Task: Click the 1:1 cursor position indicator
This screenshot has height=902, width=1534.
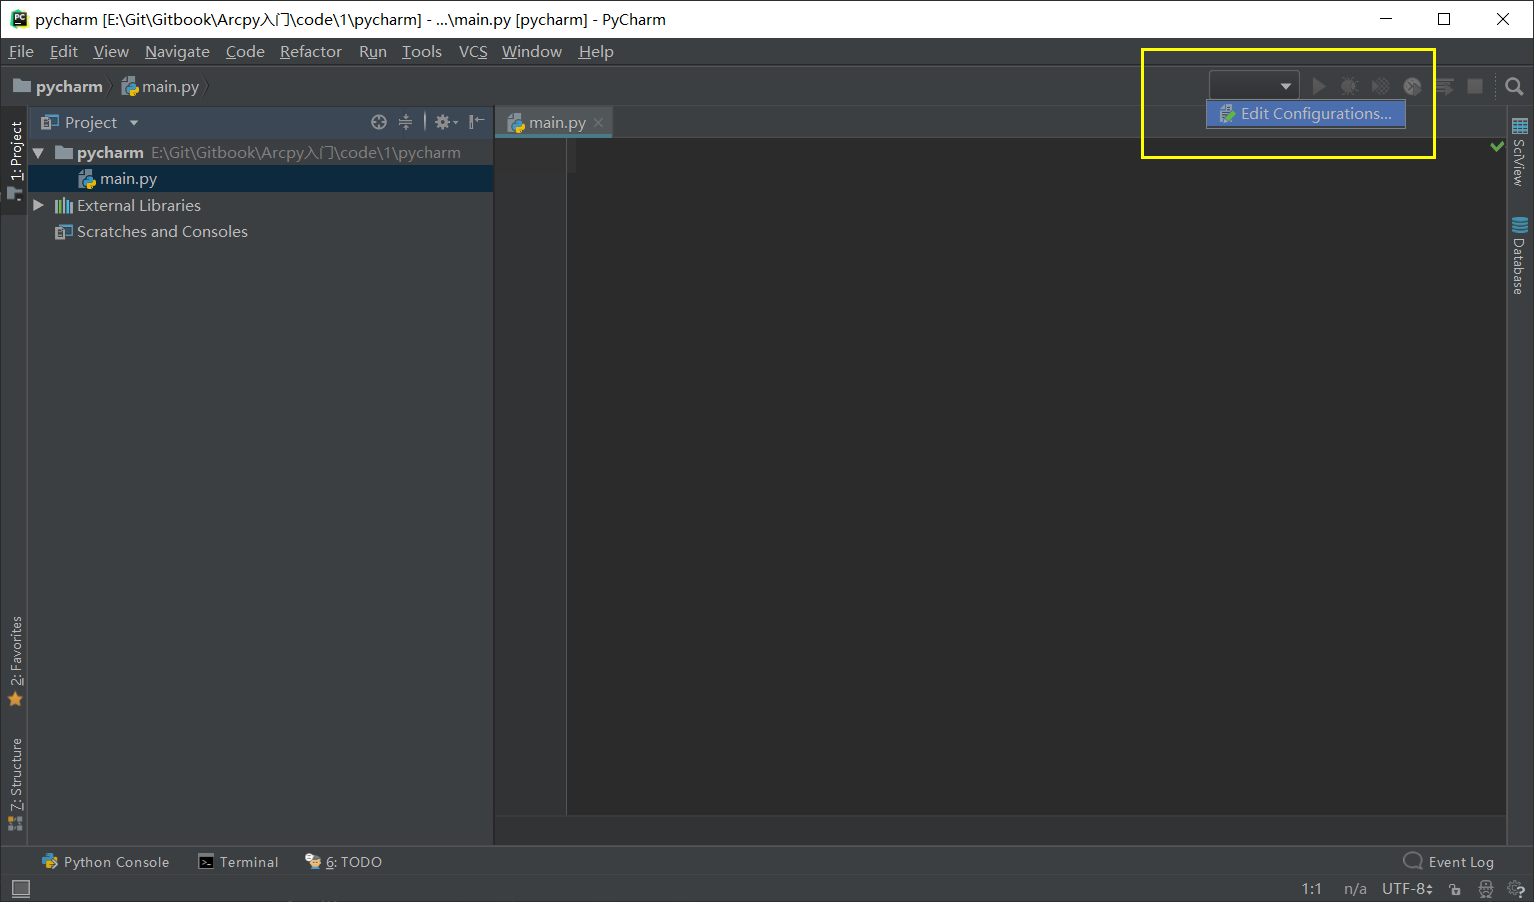Action: point(1312,889)
